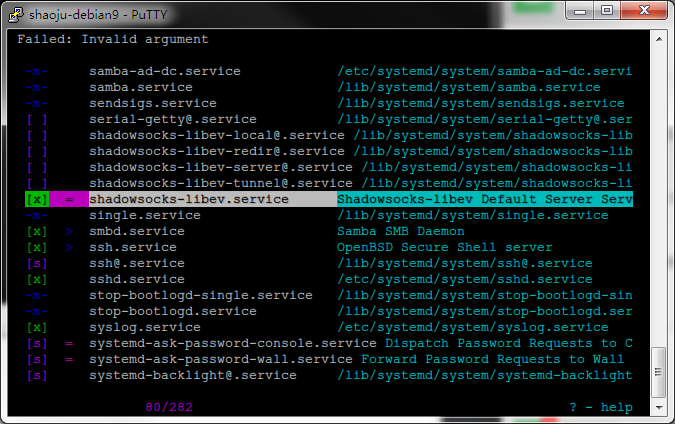Screen dimensions: 675x424
Task: Click the equals indicator for systemd-ask-password-wall.service
Action: pos(69,359)
